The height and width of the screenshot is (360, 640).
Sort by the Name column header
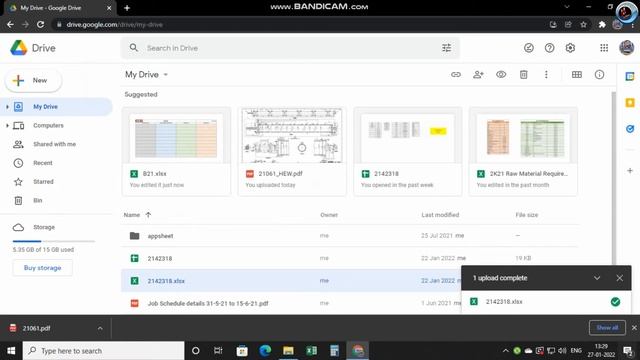click(132, 215)
